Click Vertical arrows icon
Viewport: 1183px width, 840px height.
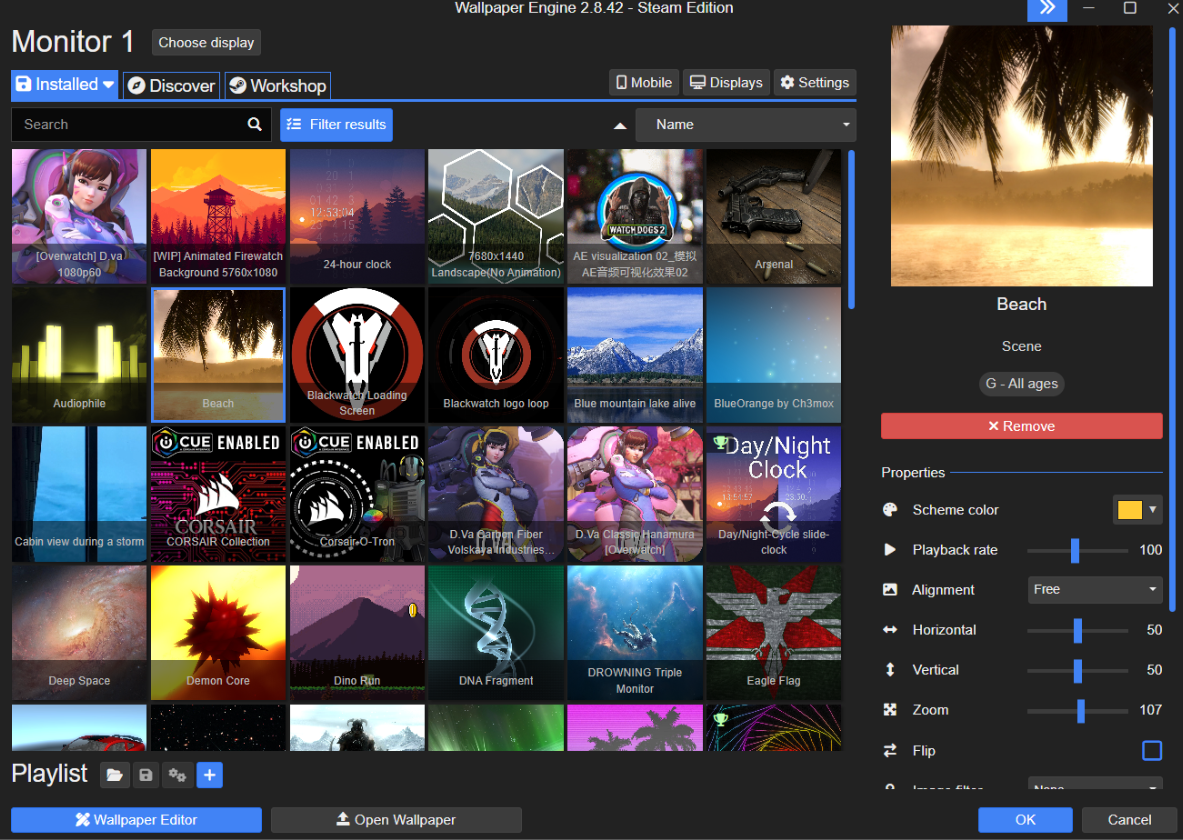pyautogui.click(x=890, y=670)
